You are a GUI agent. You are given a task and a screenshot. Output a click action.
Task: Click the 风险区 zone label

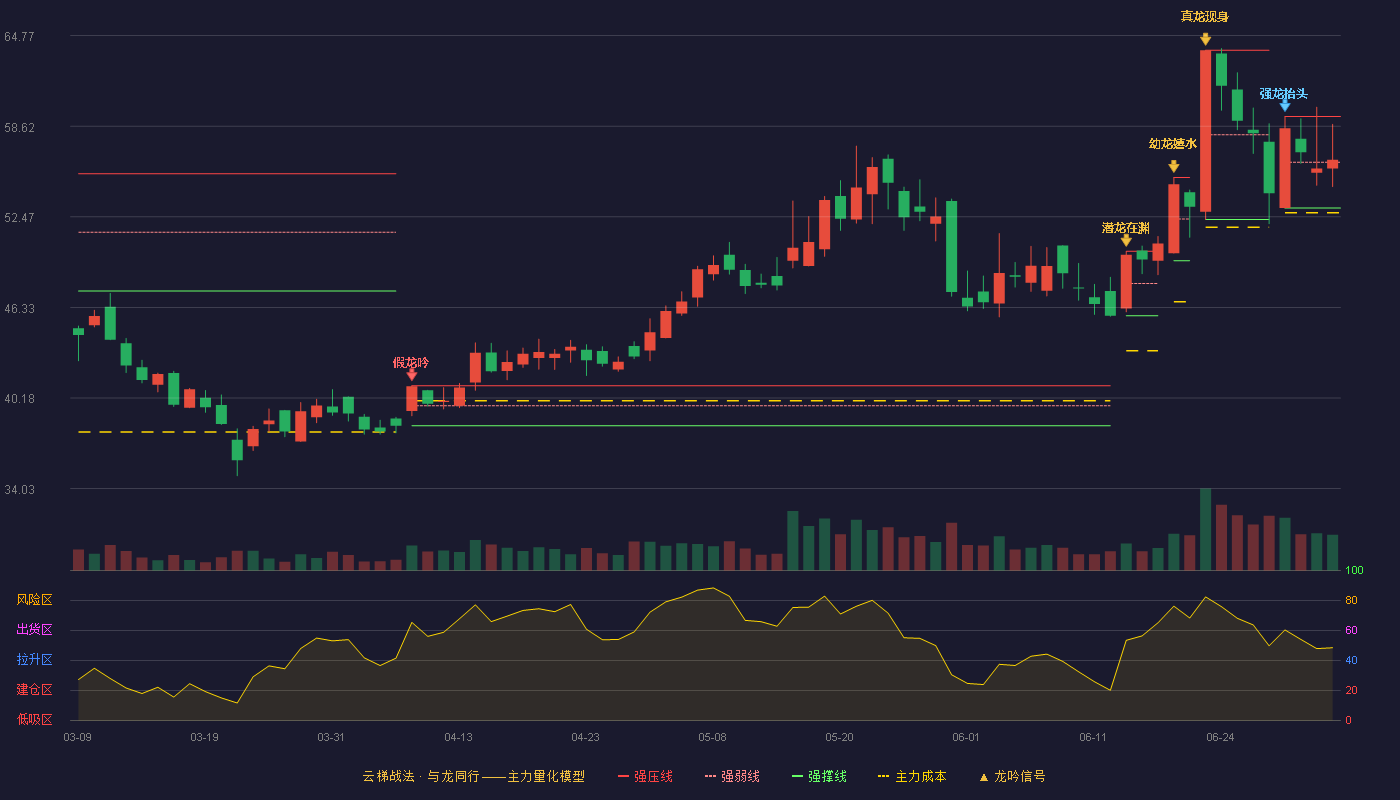coord(35,600)
